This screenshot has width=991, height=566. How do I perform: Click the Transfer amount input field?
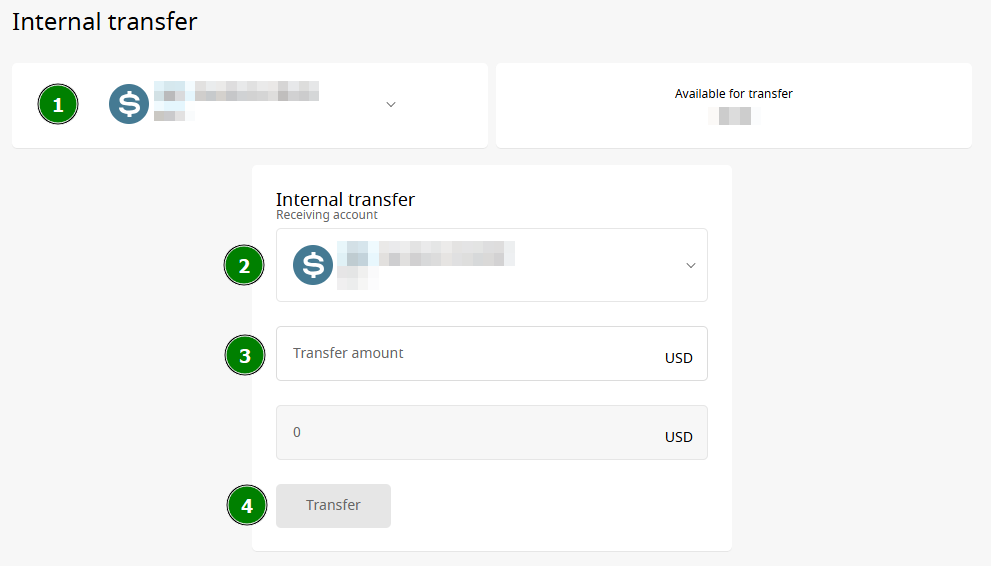pos(492,353)
